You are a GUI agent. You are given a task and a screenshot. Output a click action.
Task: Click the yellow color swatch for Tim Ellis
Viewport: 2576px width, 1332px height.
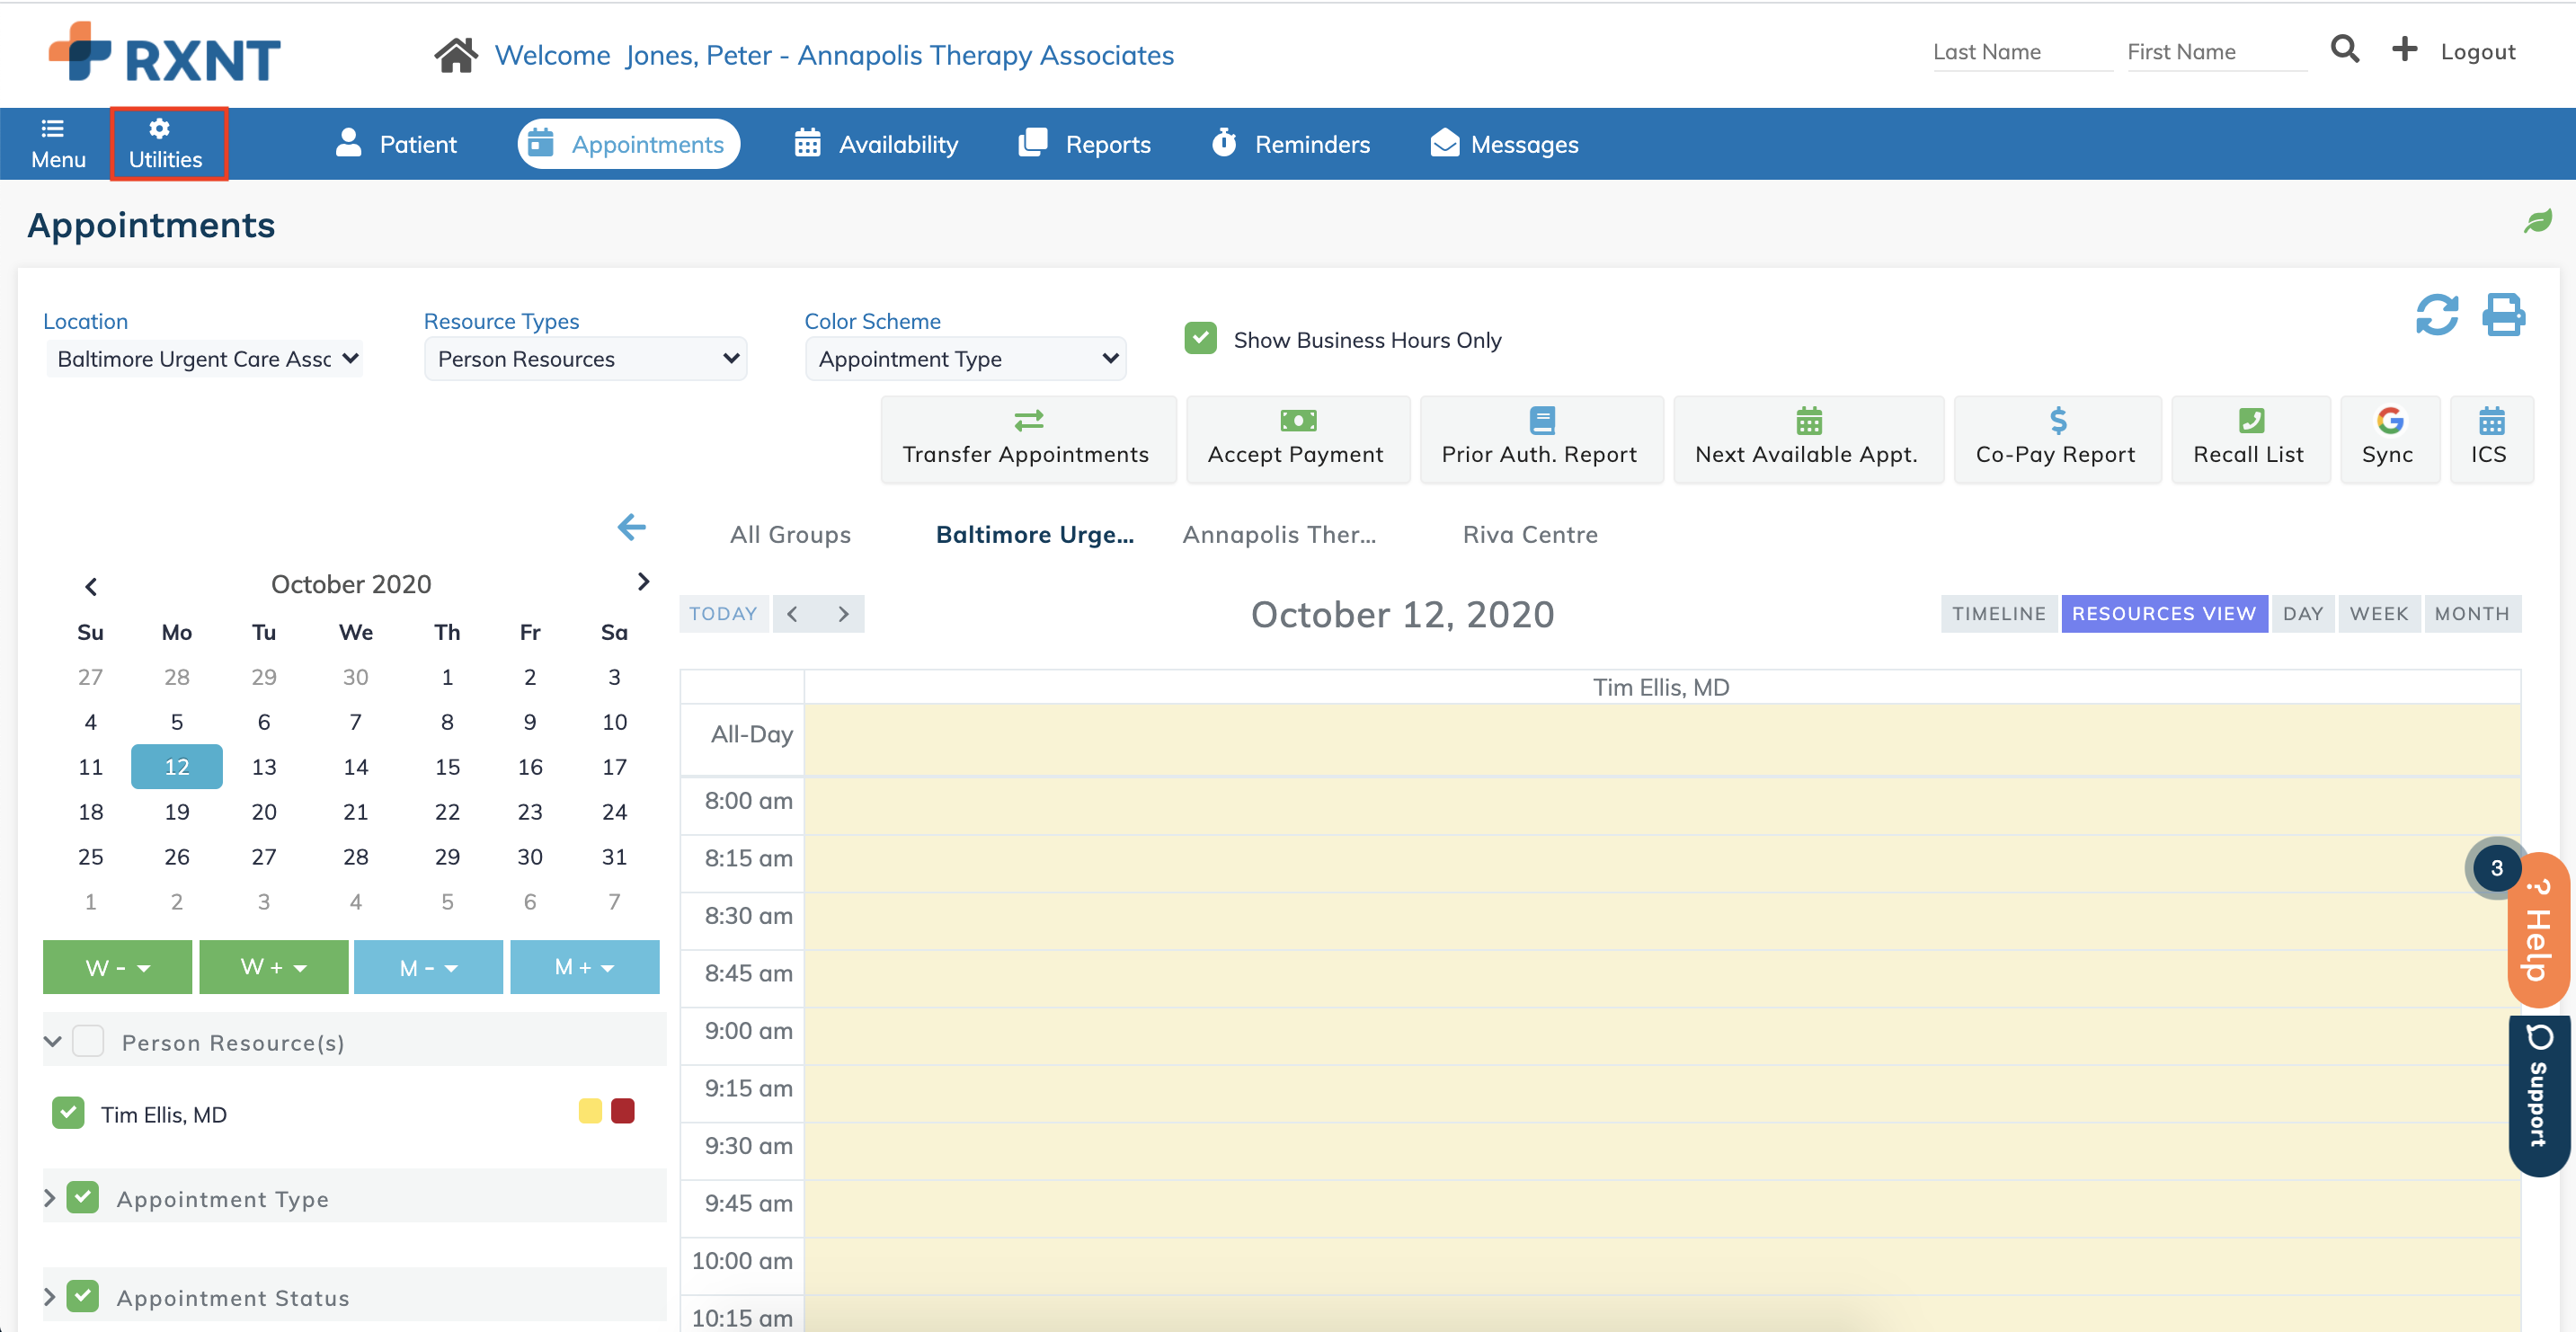591,1111
